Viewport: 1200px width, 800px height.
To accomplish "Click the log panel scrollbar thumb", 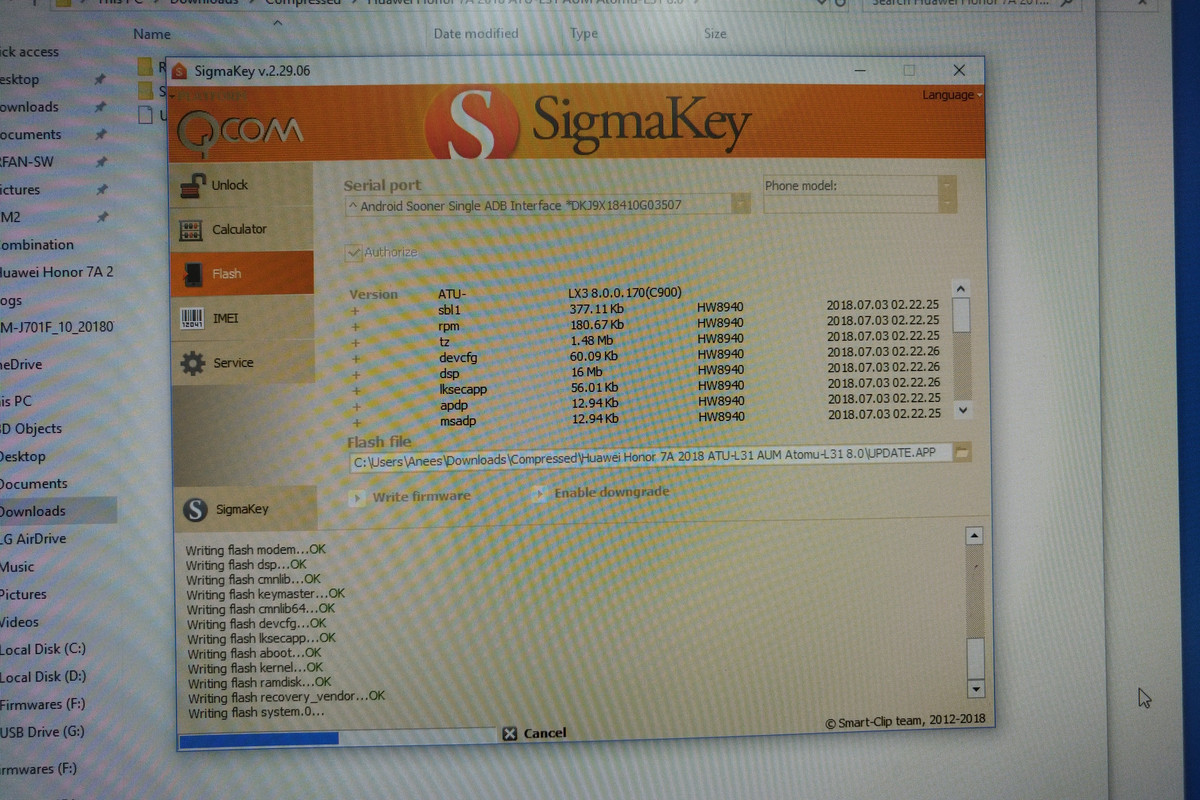I will 976,658.
